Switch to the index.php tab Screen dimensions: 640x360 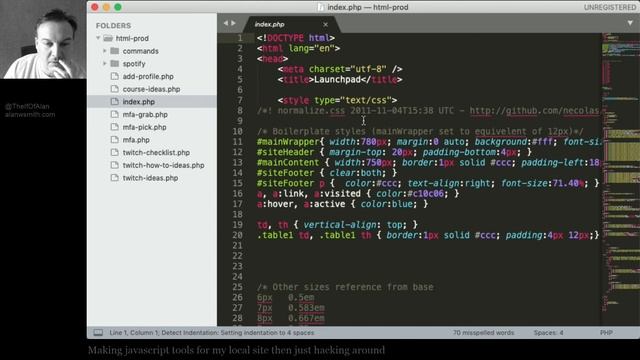(269, 24)
